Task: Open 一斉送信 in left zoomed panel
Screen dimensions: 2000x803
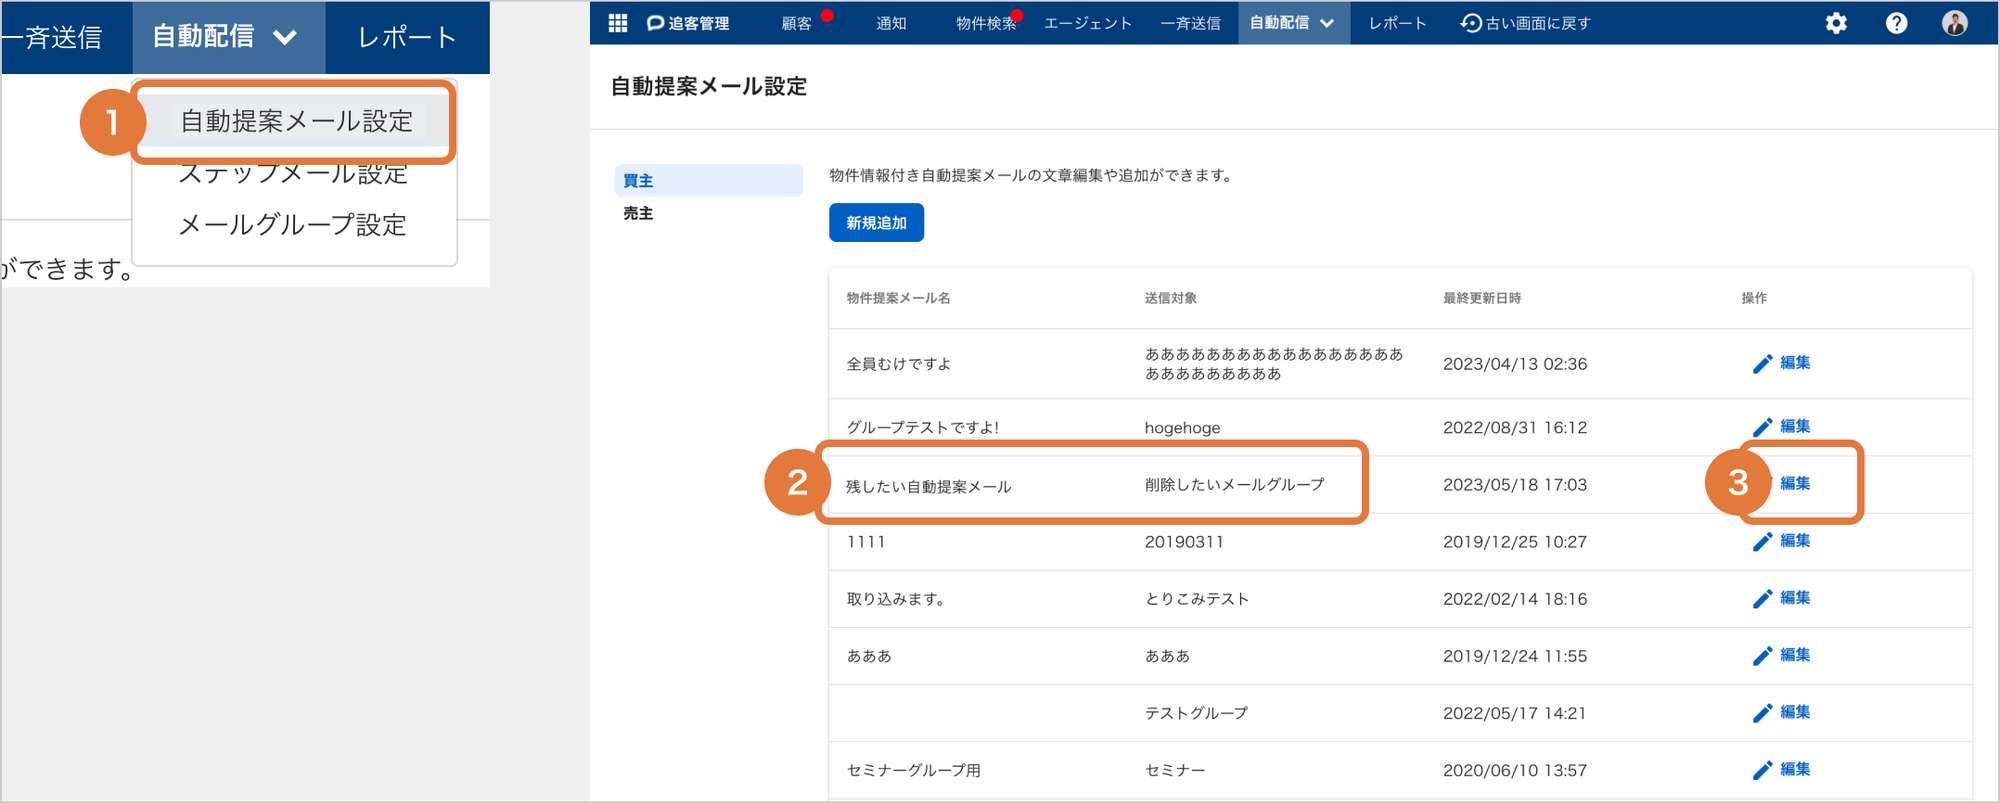Action: tap(52, 38)
